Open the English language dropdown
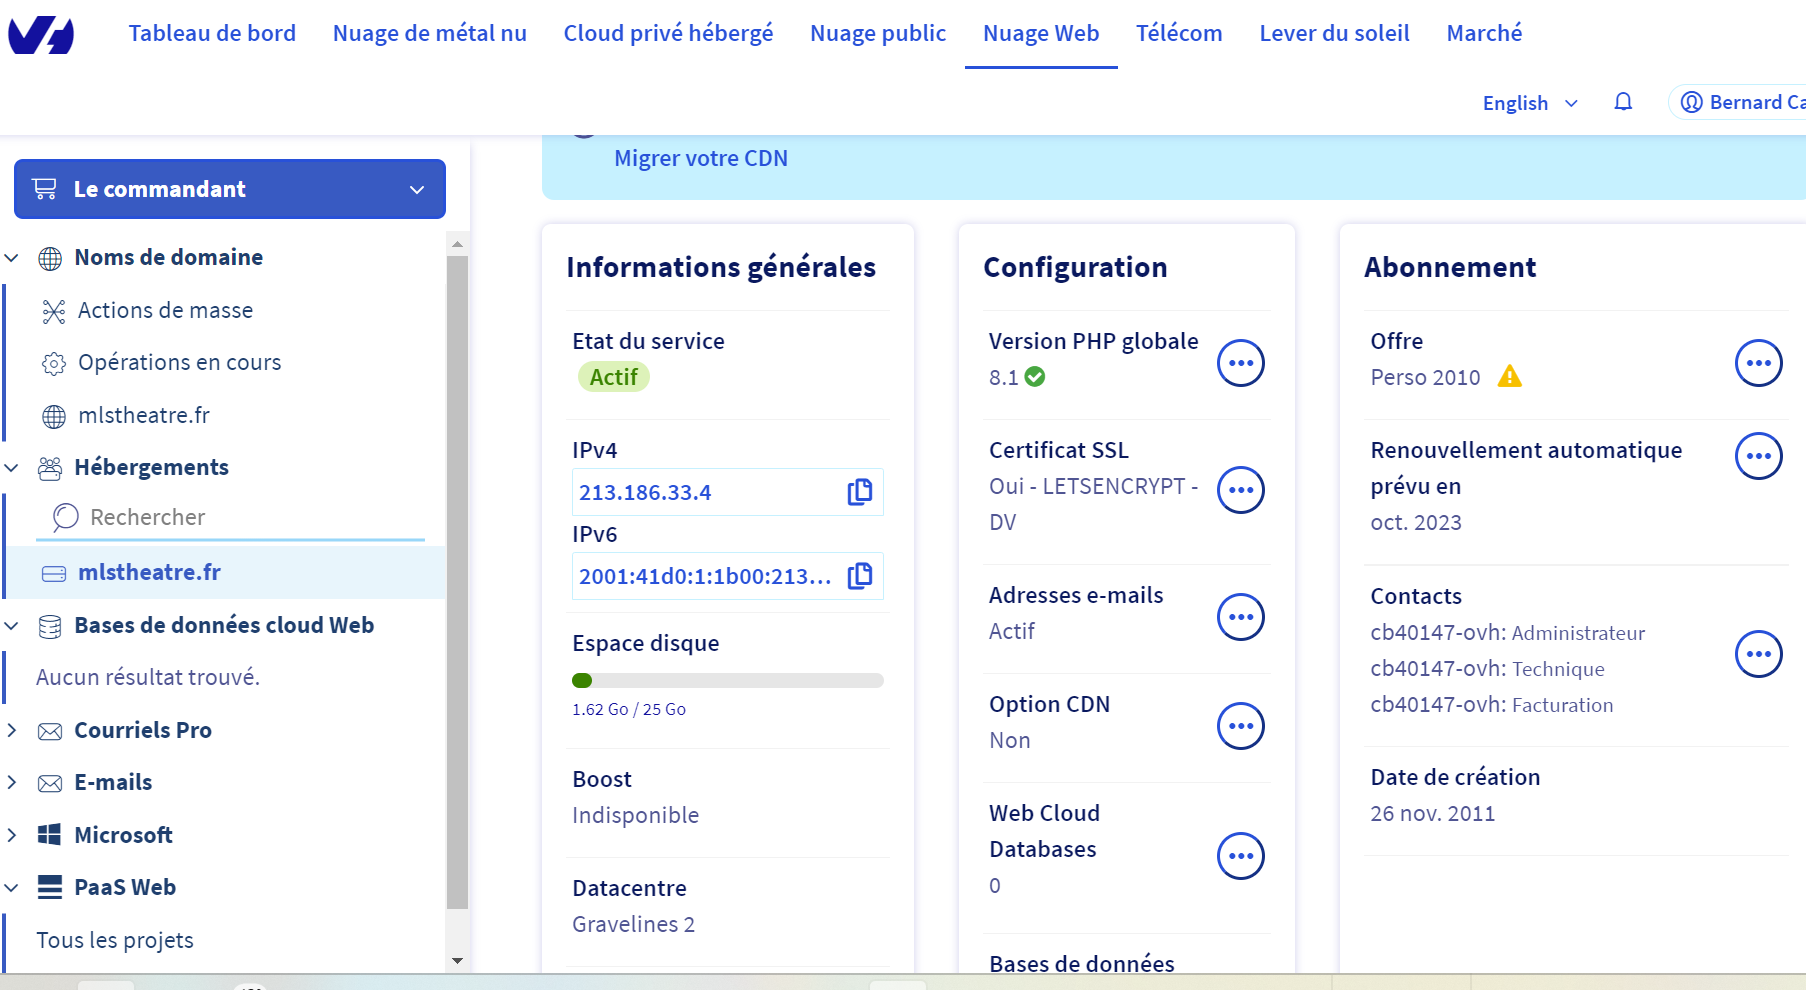The width and height of the screenshot is (1806, 990). pyautogui.click(x=1529, y=103)
